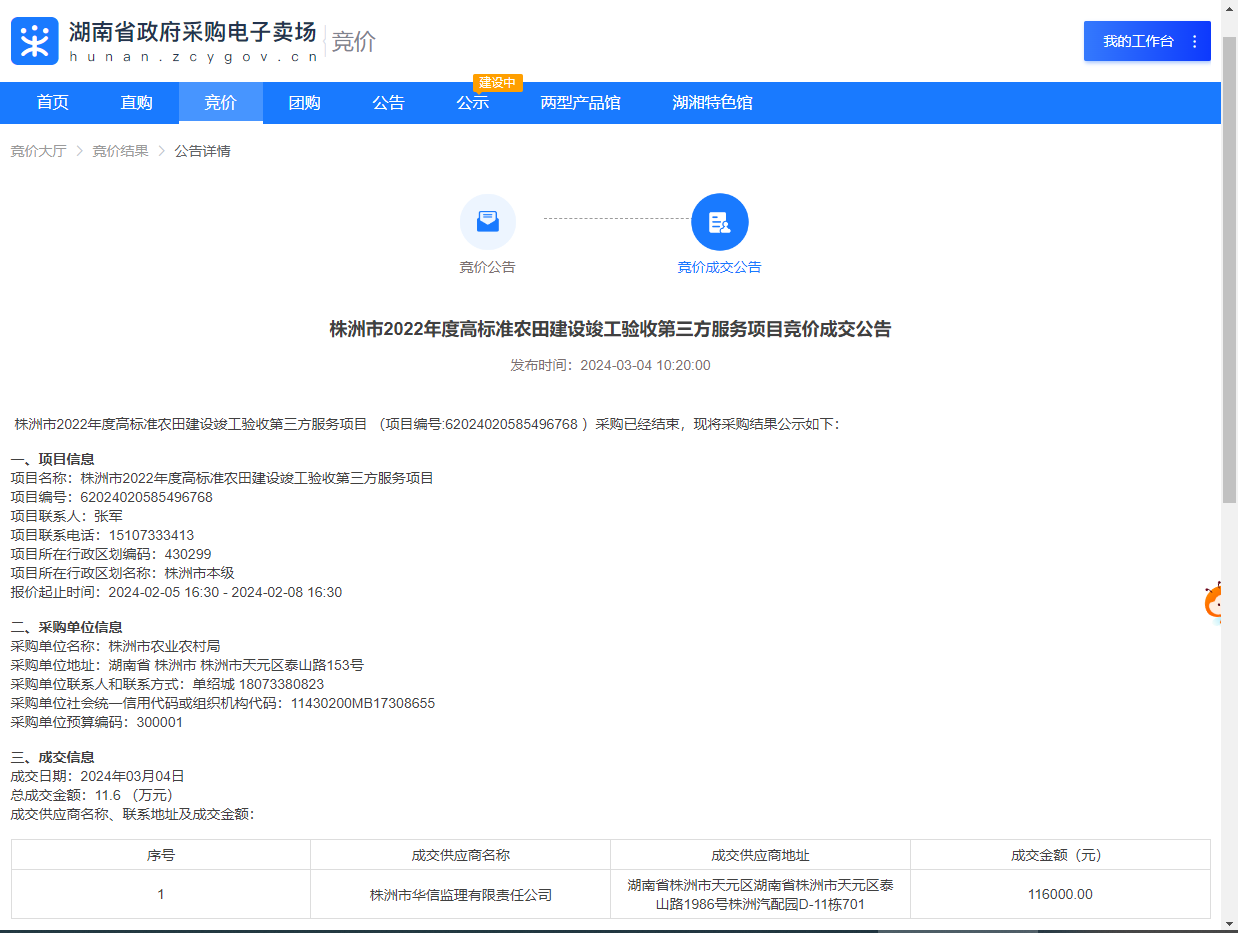Open the 团购 navigation tab
The height and width of the screenshot is (933, 1238).
[x=304, y=102]
